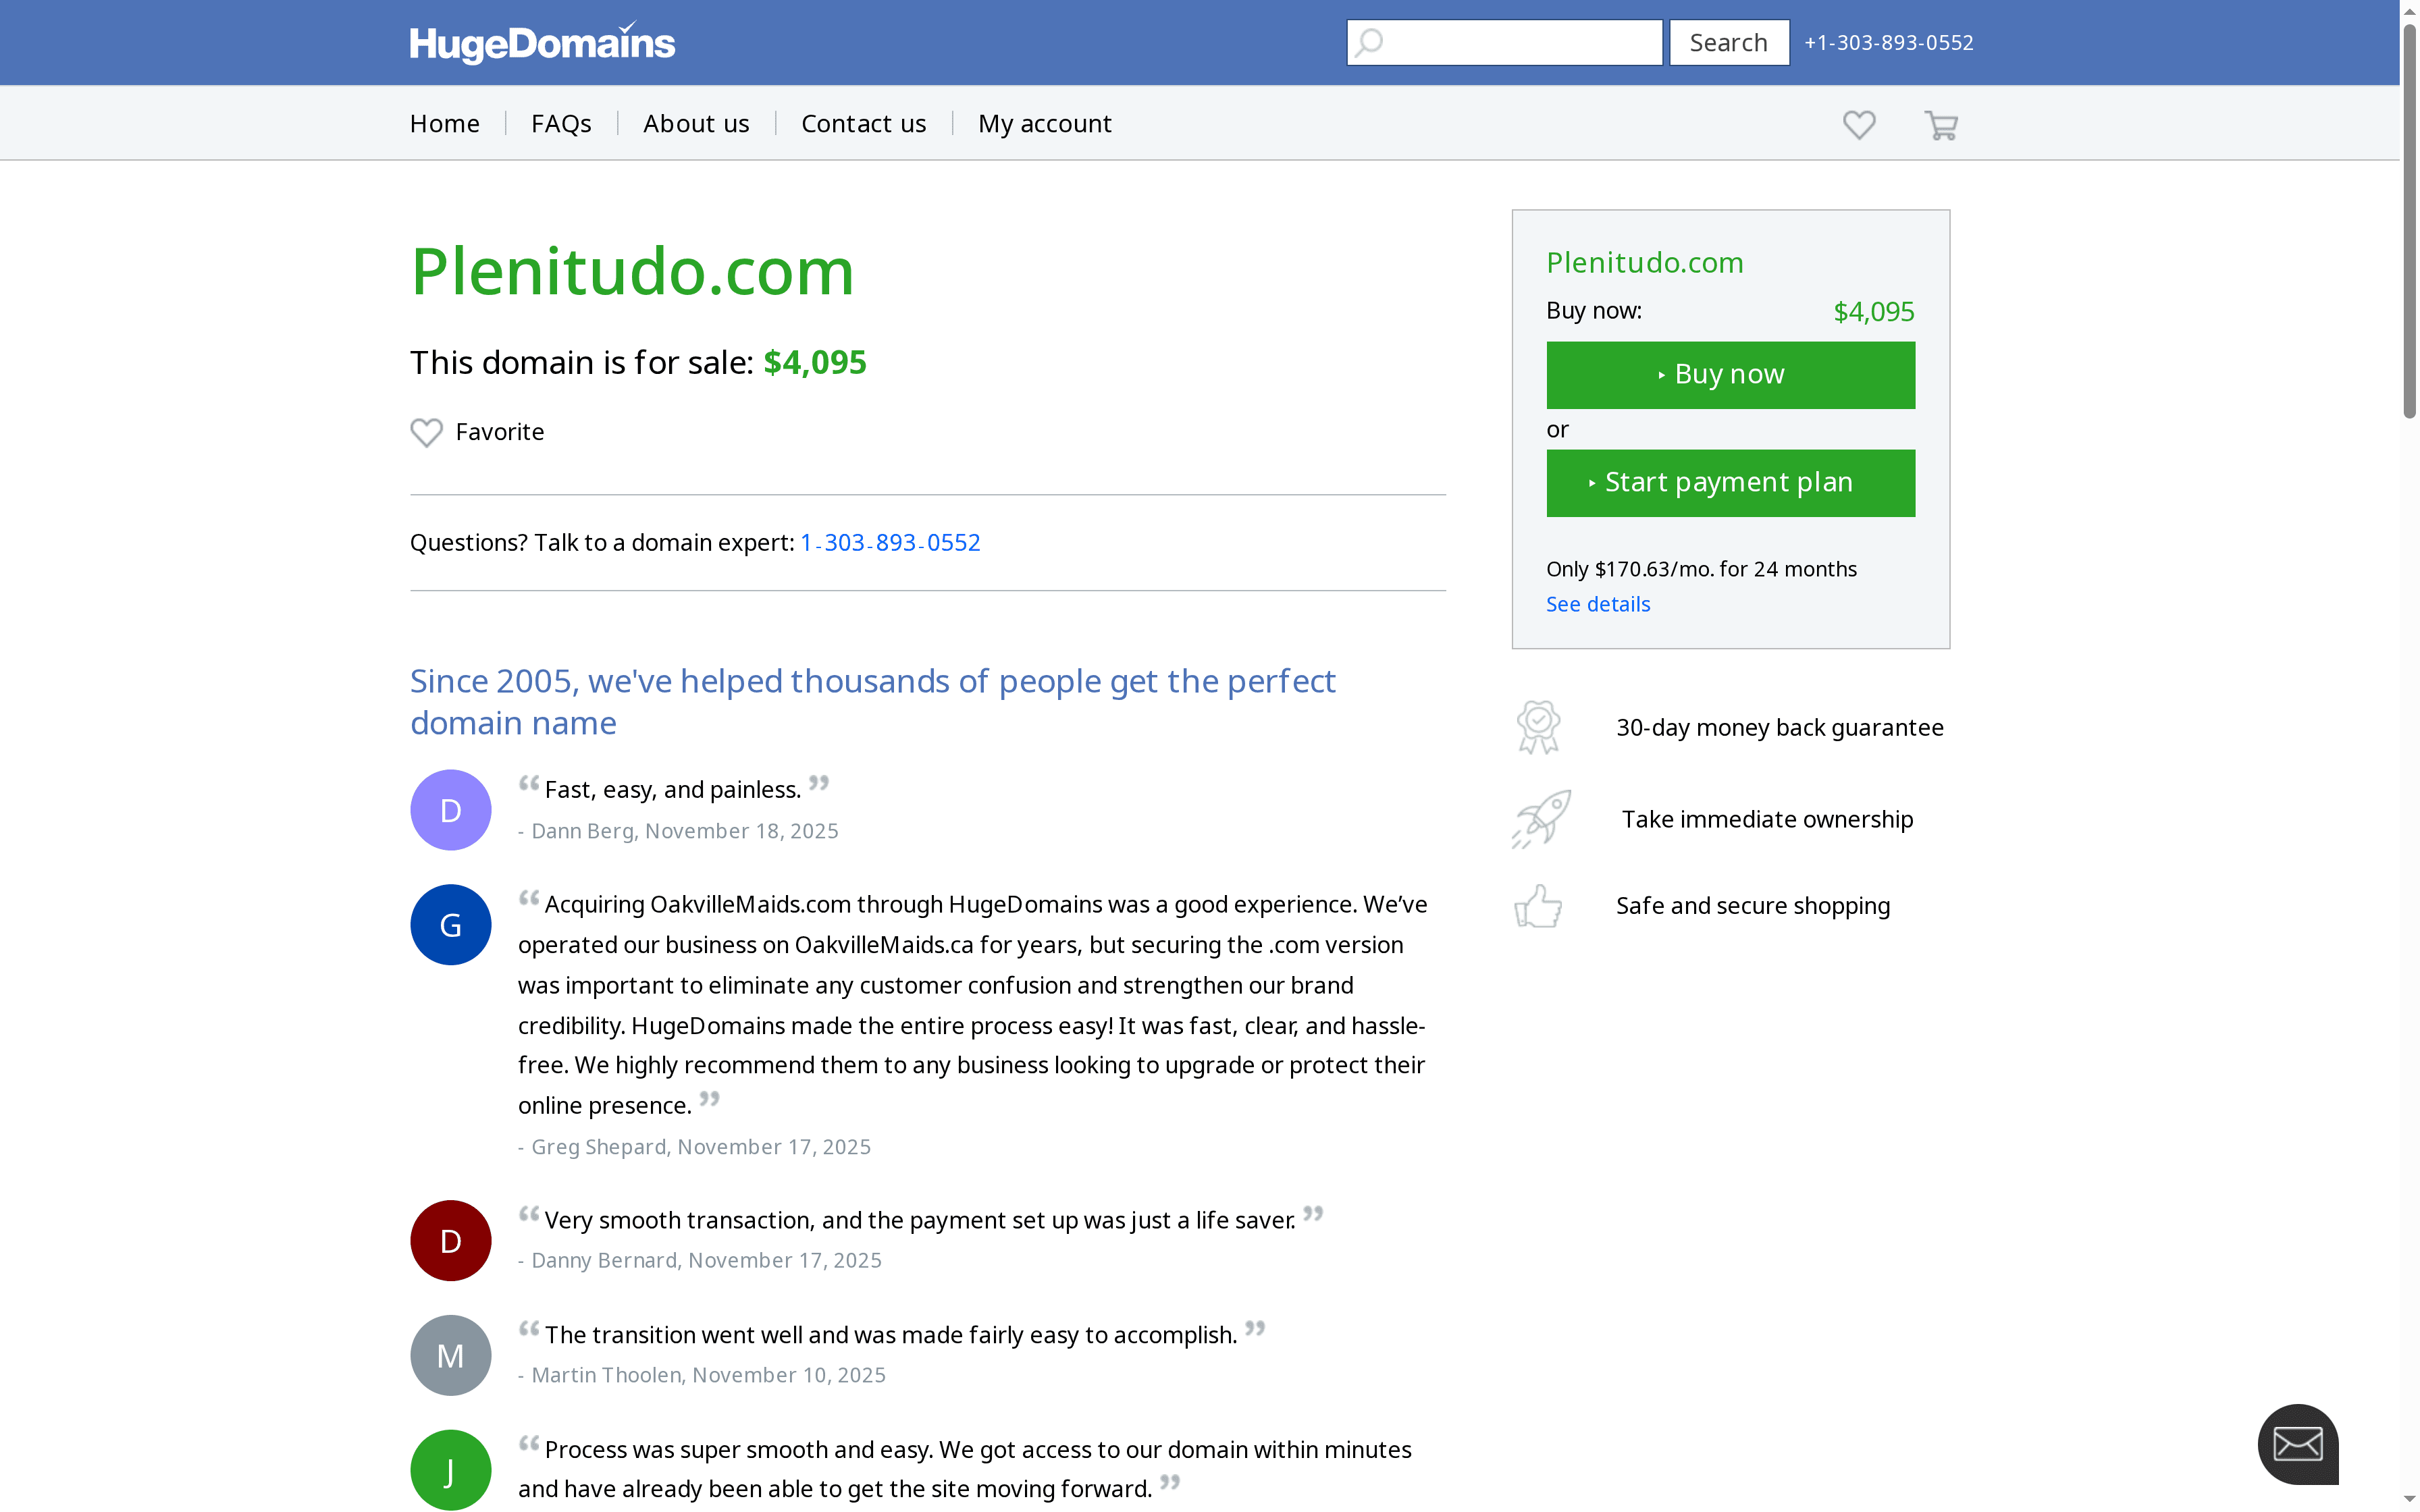The image size is (2420, 1512).
Task: Open See details for monthly pricing
Action: point(1597,603)
